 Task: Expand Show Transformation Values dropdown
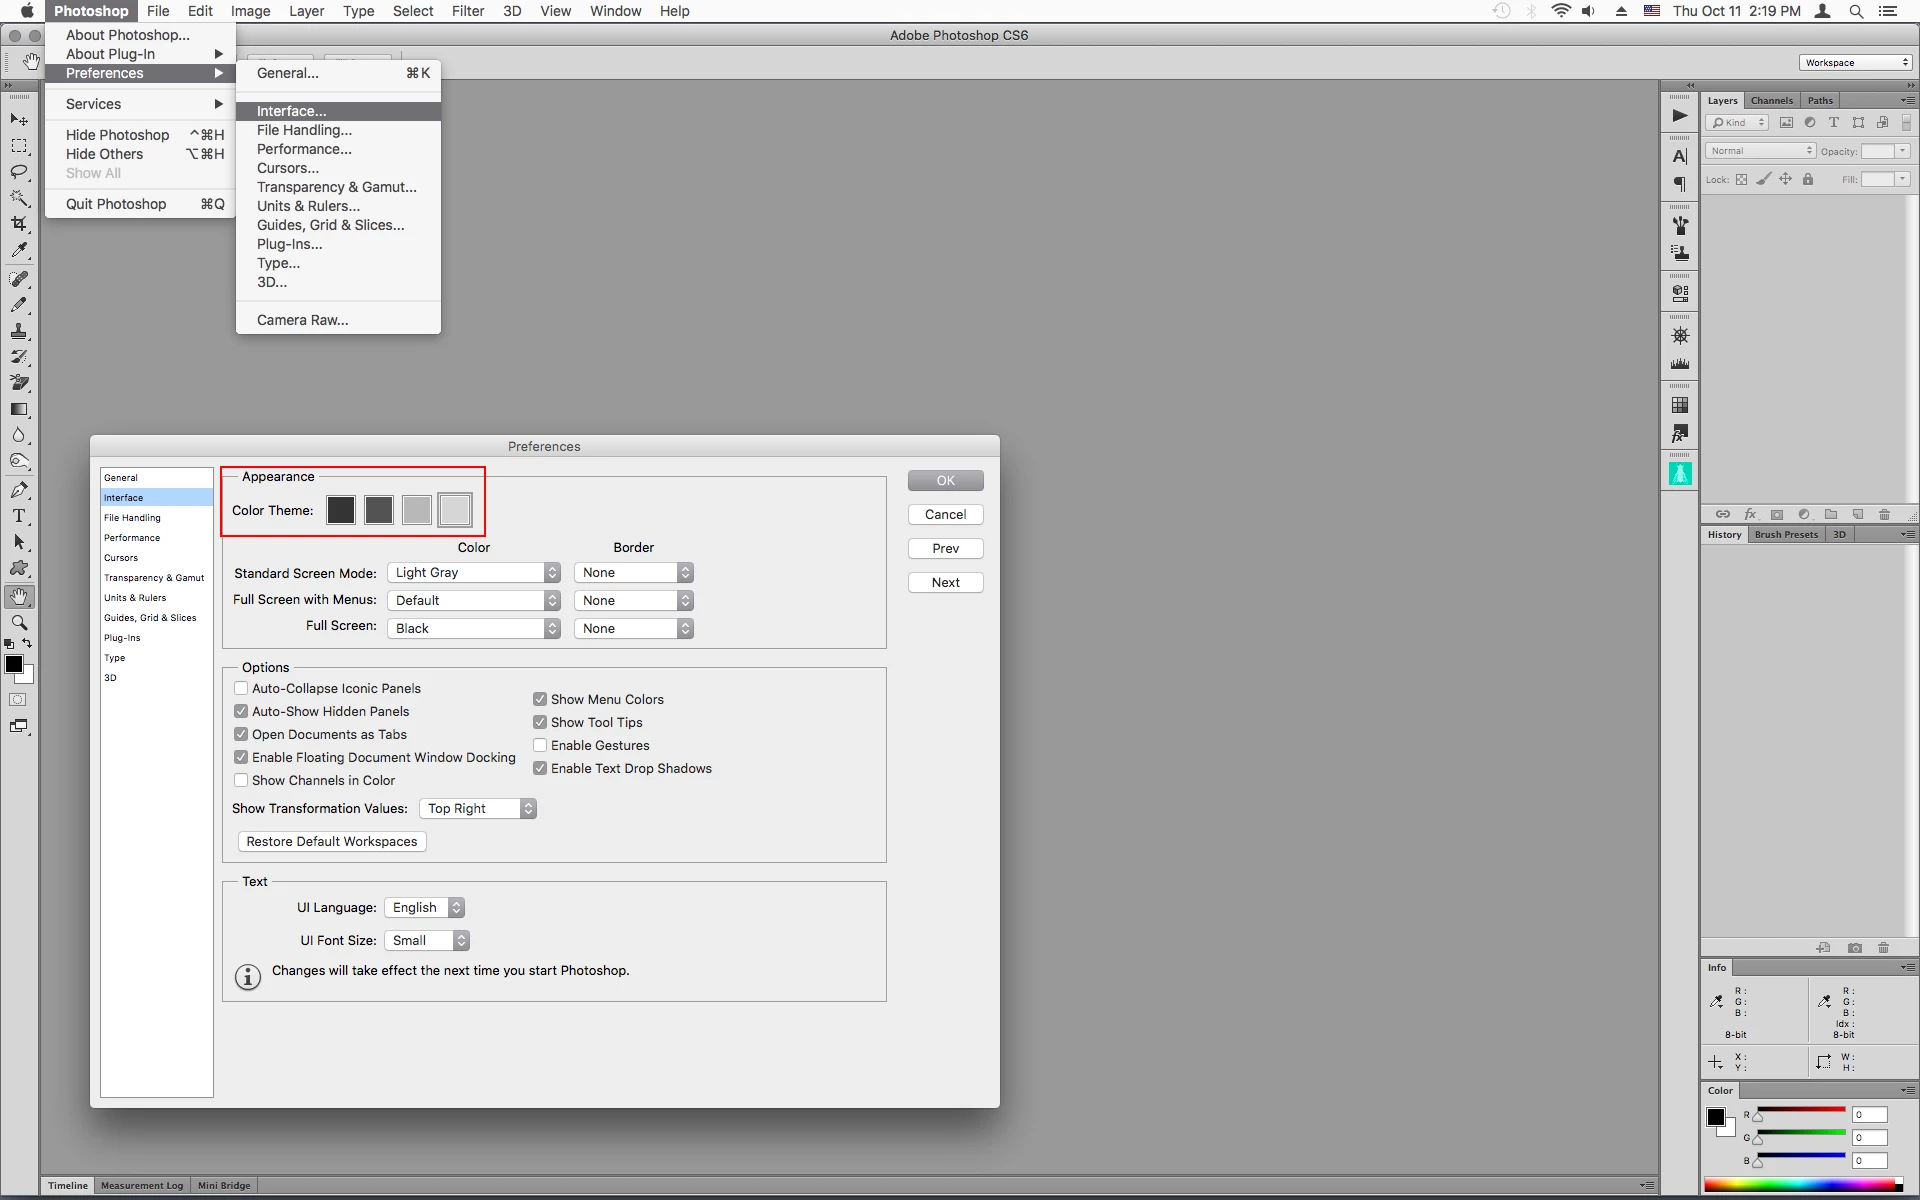478,809
